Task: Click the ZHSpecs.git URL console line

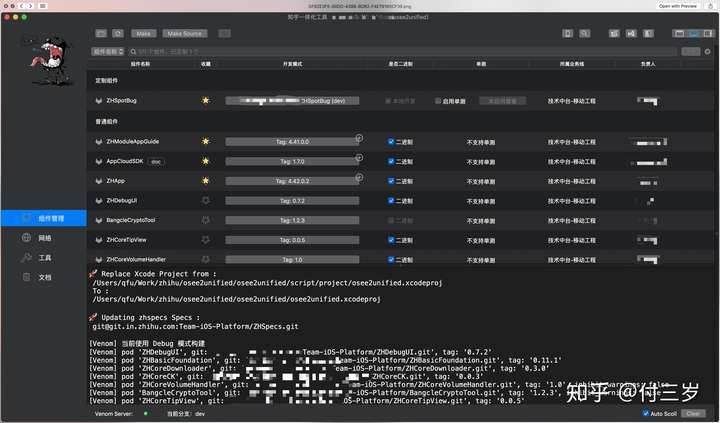Action: (195, 327)
